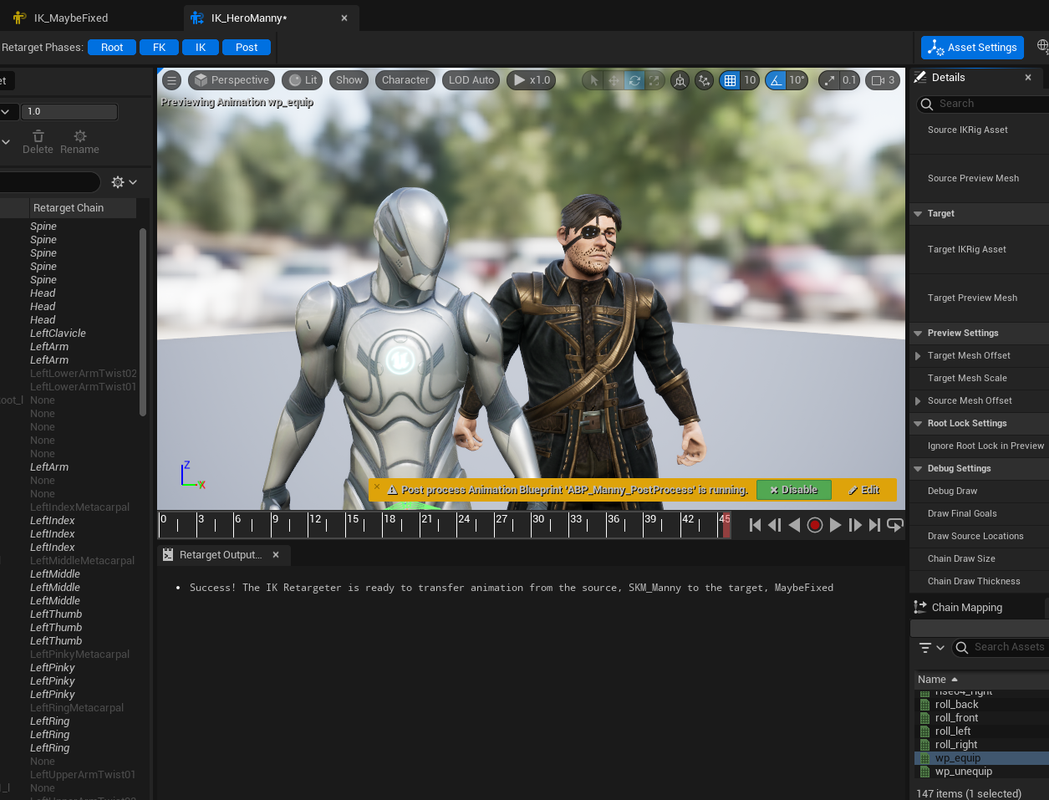Toggle grid snapping in viewport
Screen dimensions: 1049x800
click(730, 80)
